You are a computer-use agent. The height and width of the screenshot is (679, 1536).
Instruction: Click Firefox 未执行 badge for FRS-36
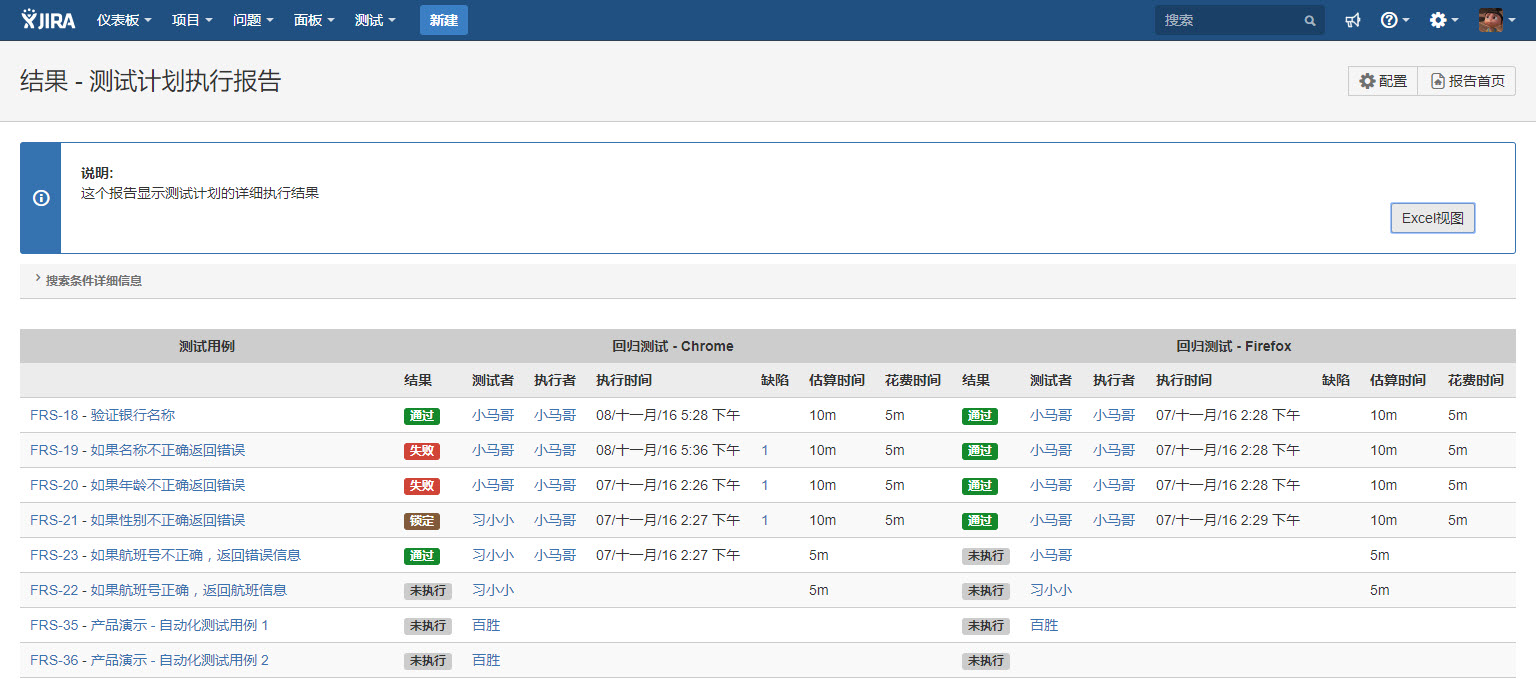[986, 661]
